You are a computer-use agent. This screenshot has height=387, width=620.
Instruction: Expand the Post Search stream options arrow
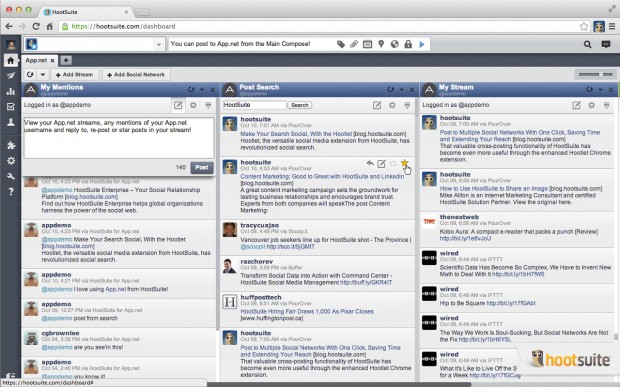pyautogui.click(x=401, y=90)
